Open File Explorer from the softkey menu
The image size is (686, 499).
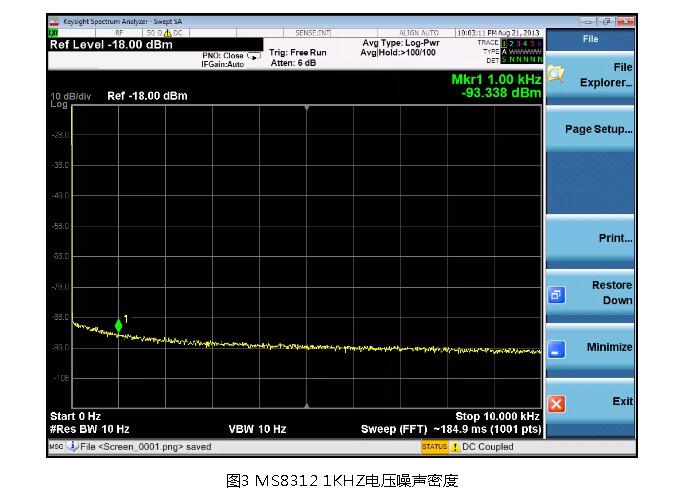click(x=589, y=75)
